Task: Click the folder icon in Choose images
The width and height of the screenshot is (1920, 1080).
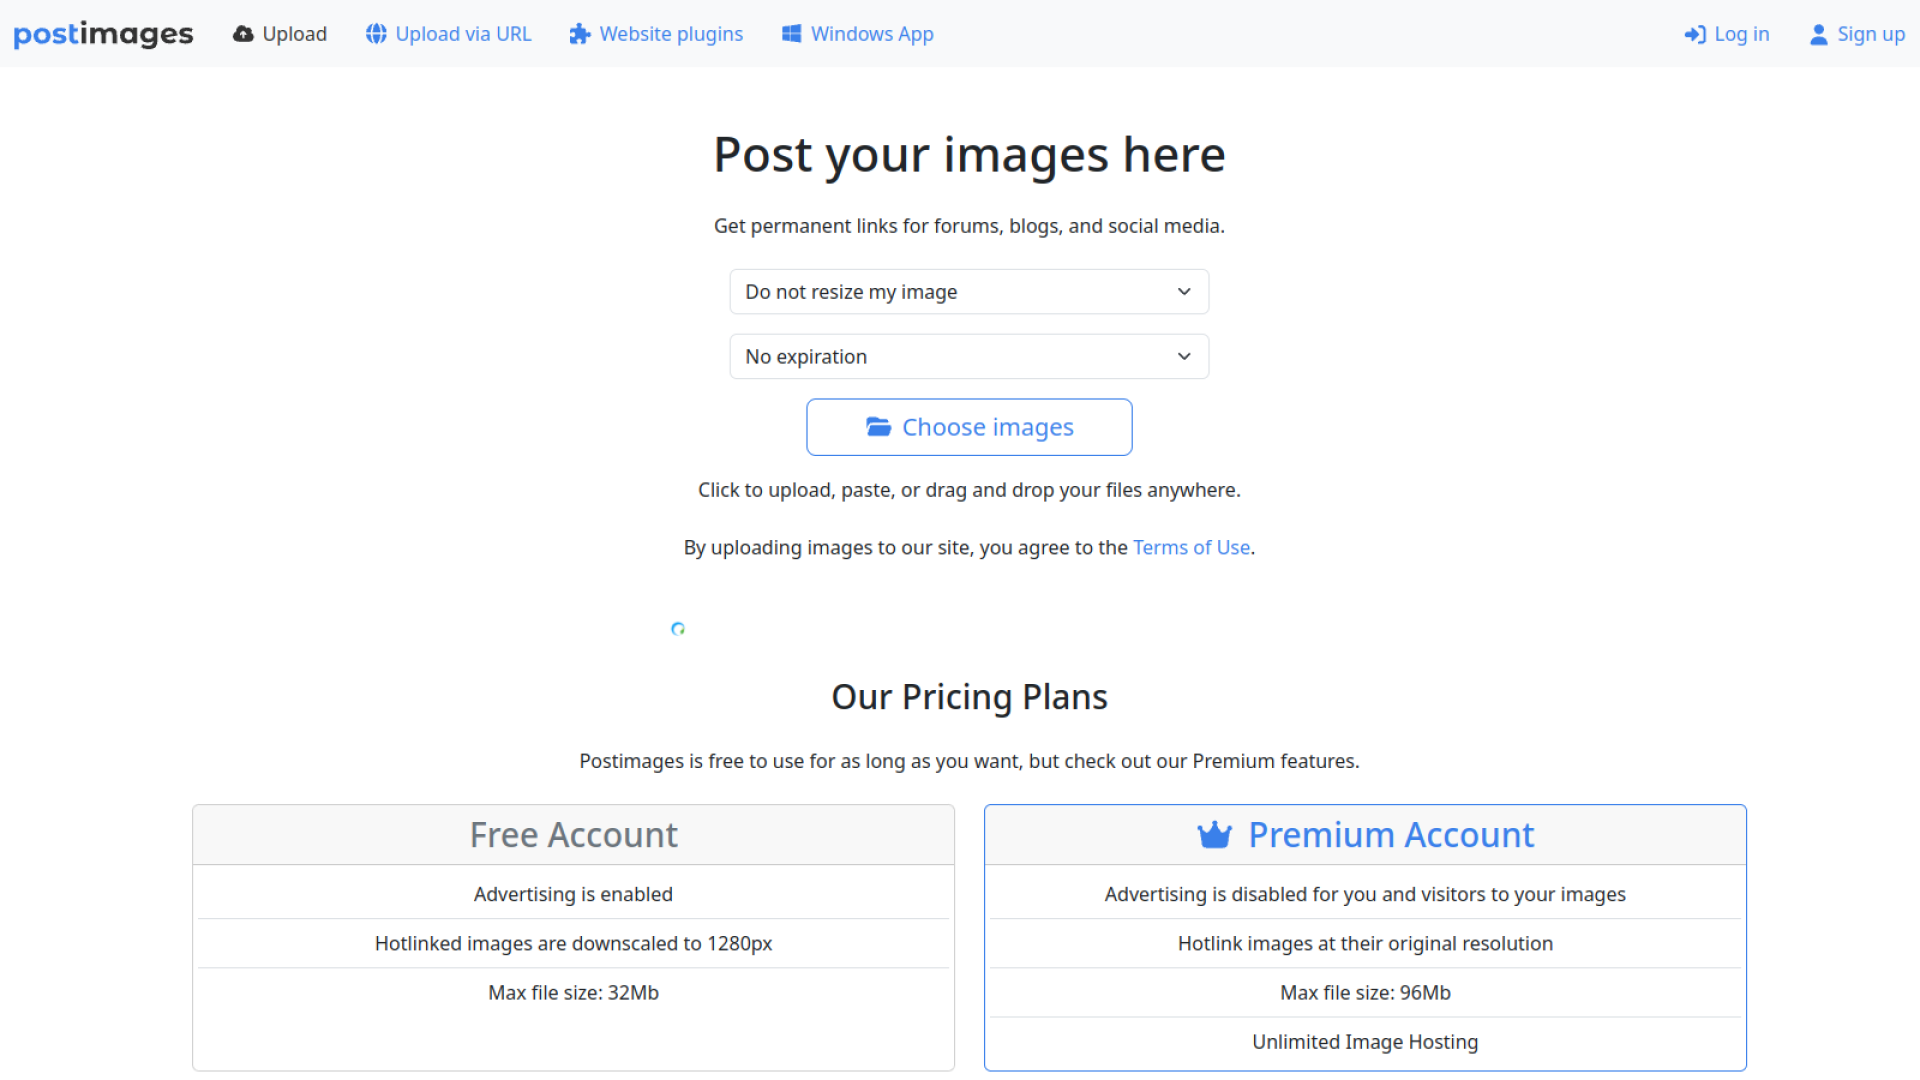Action: coord(878,427)
